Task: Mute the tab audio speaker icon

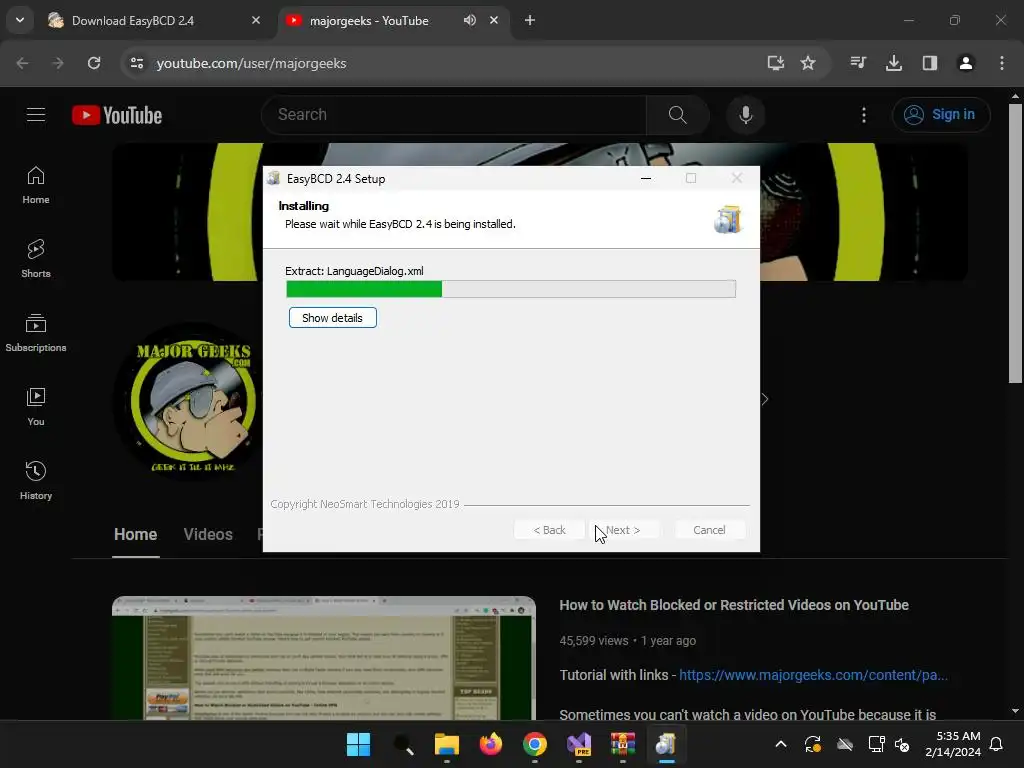Action: 470,20
